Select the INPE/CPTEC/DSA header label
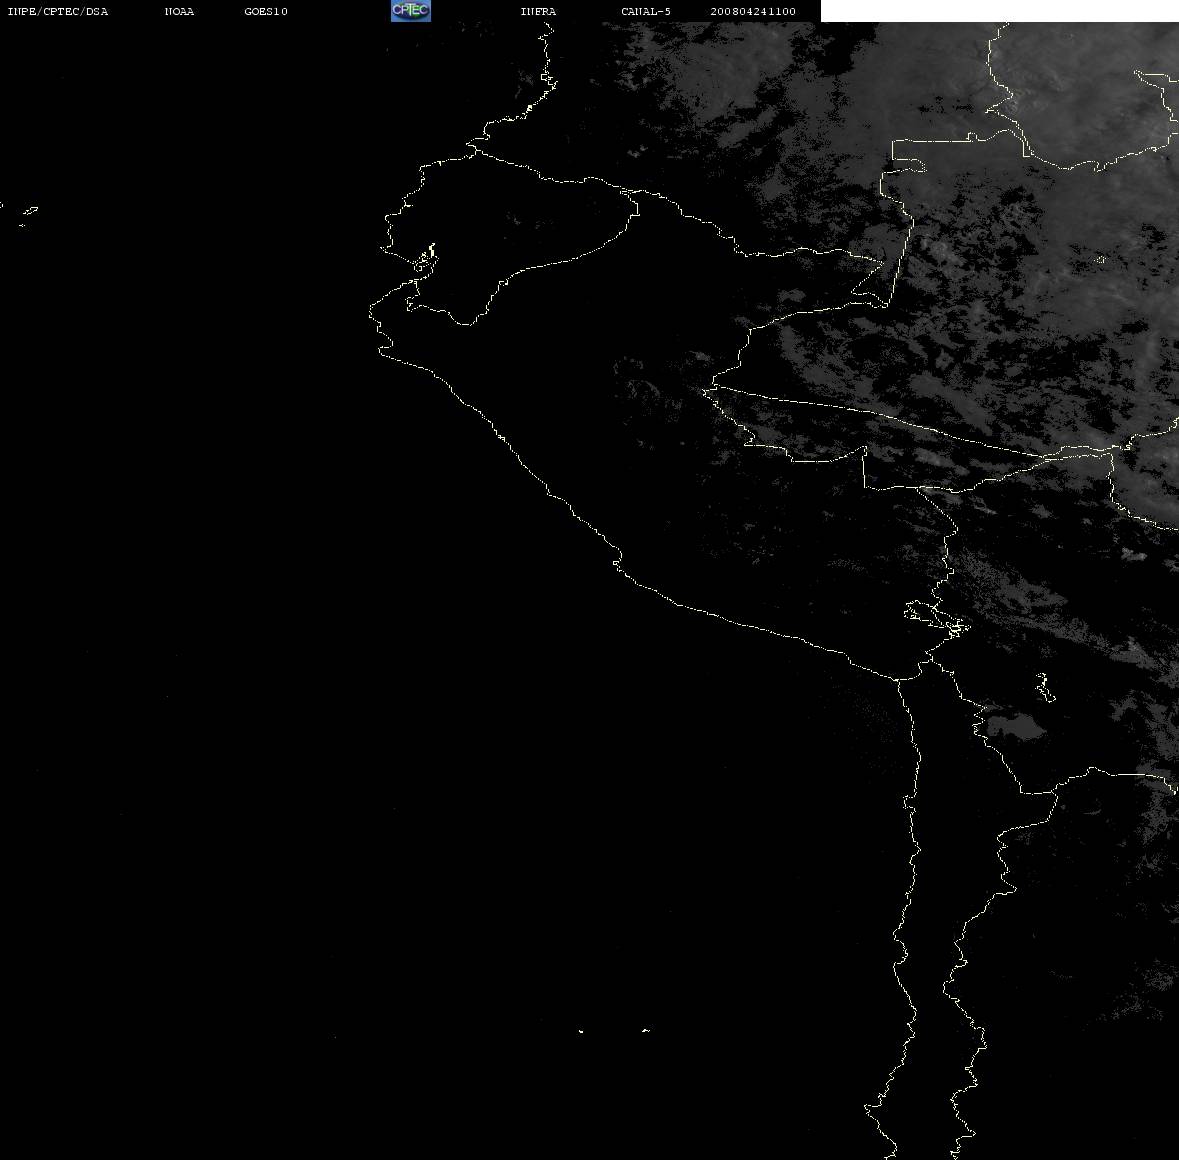The image size is (1179, 1160). coord(58,11)
